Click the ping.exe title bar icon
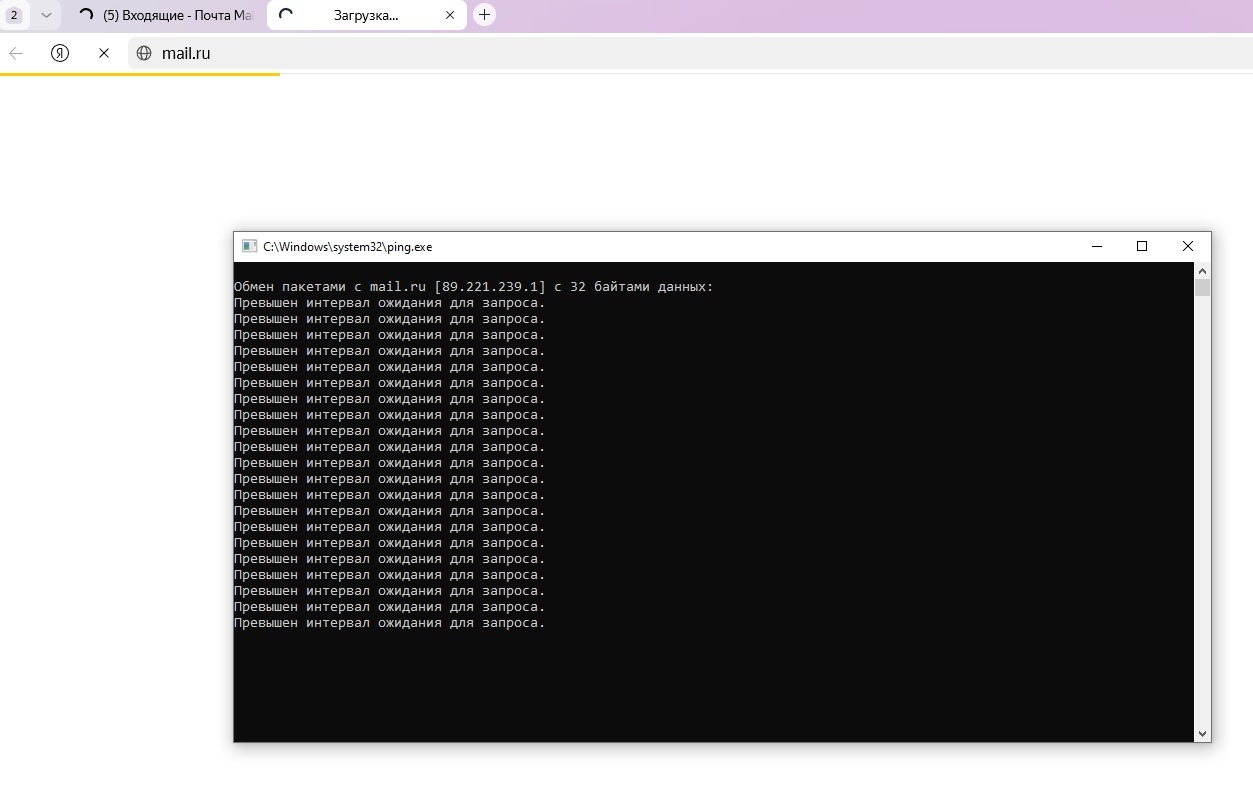 (x=249, y=246)
